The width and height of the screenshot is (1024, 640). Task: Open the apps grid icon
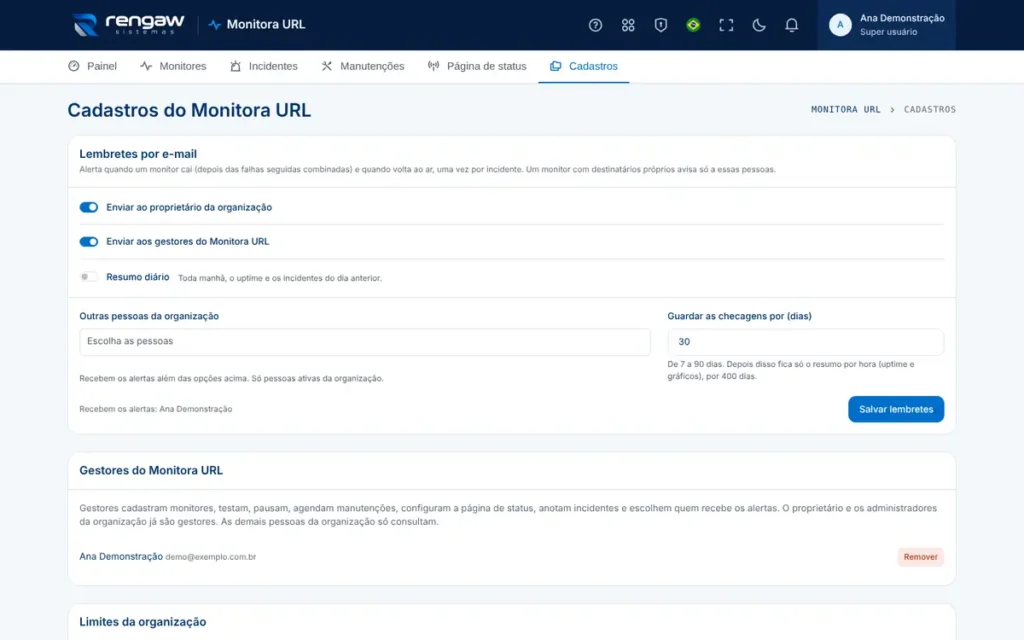coord(628,25)
